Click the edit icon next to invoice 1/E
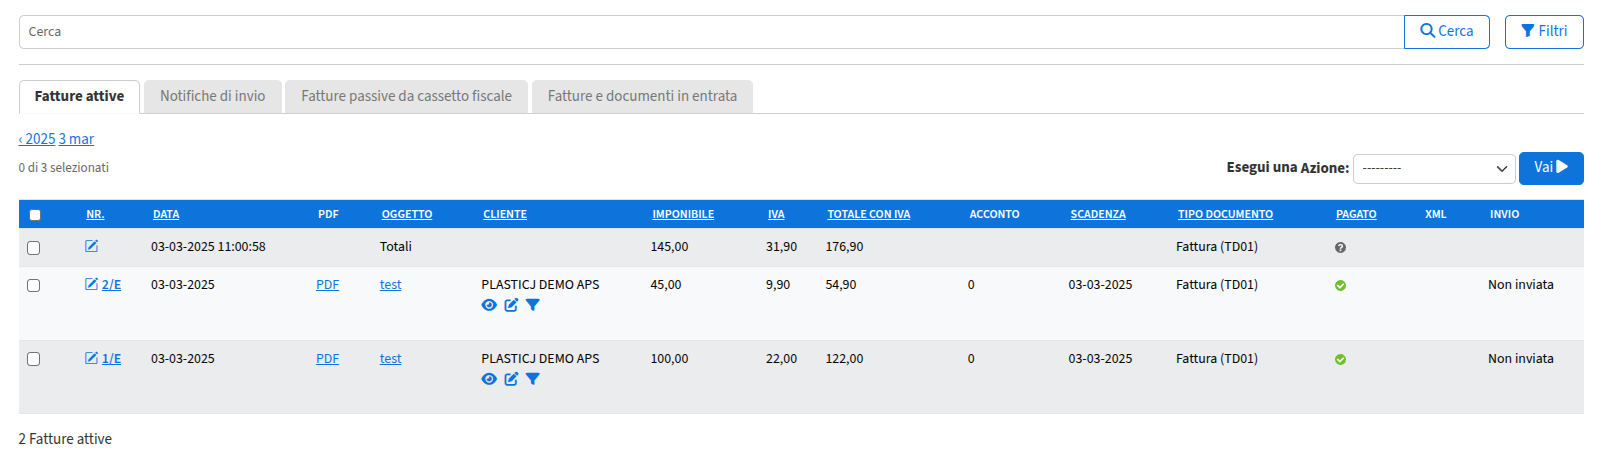Viewport: 1602px width, 469px height. pyautogui.click(x=92, y=358)
